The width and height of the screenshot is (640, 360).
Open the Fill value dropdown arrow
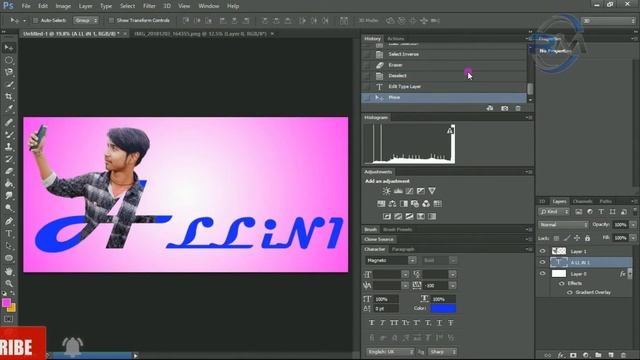pyautogui.click(x=633, y=238)
